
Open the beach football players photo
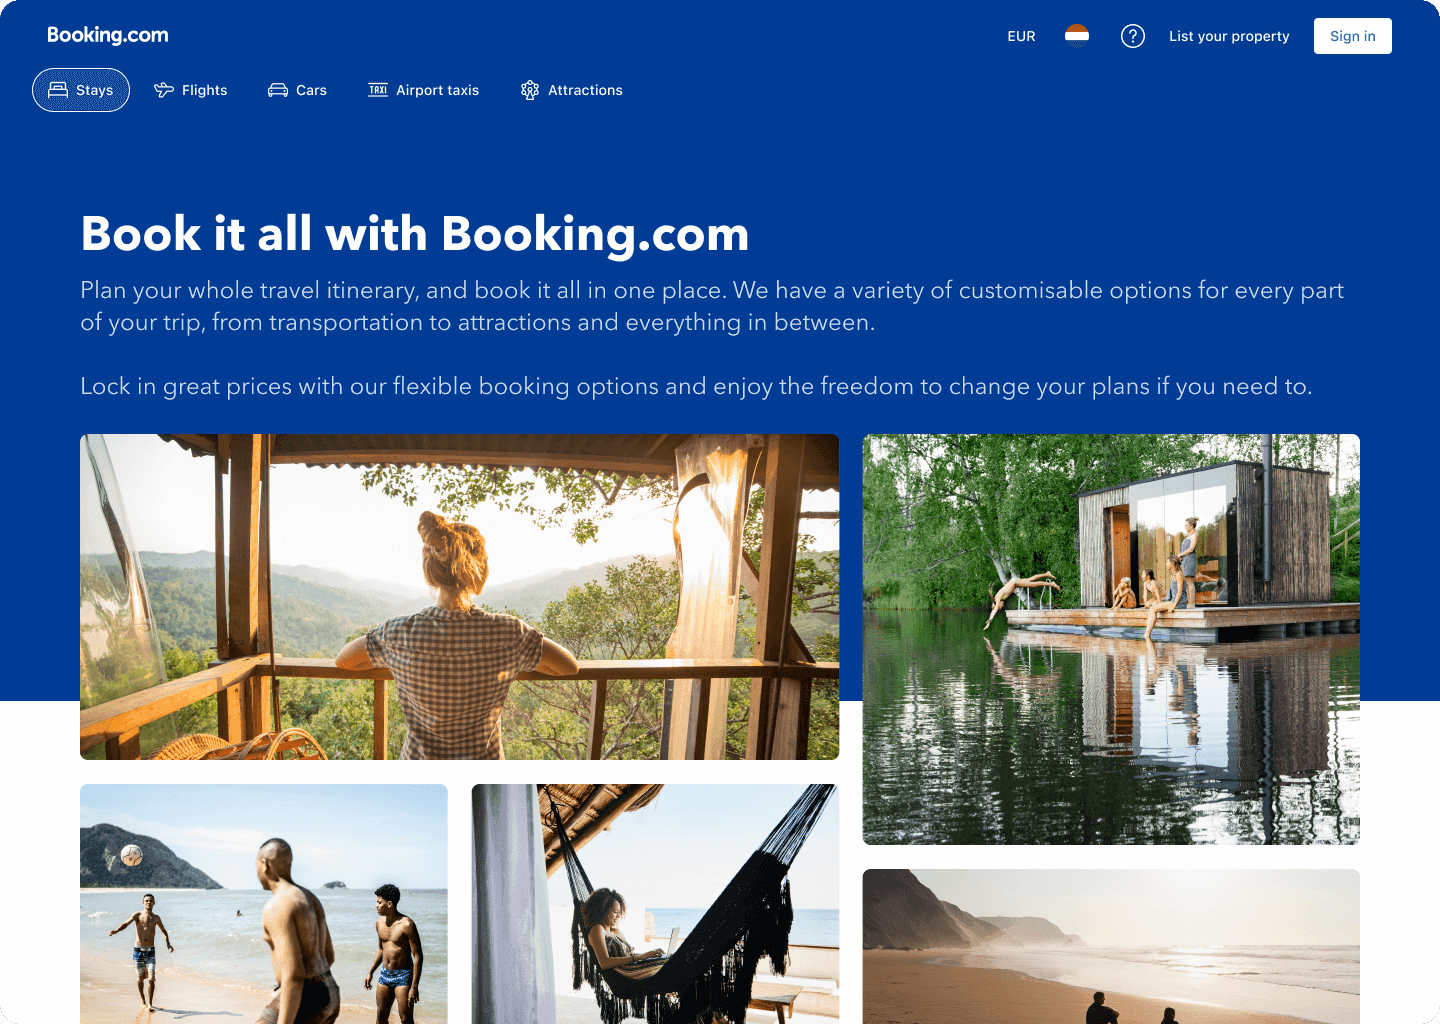(x=264, y=904)
